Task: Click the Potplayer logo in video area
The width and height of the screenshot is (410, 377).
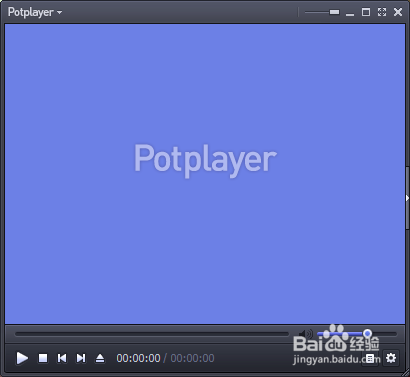Action: click(x=205, y=160)
